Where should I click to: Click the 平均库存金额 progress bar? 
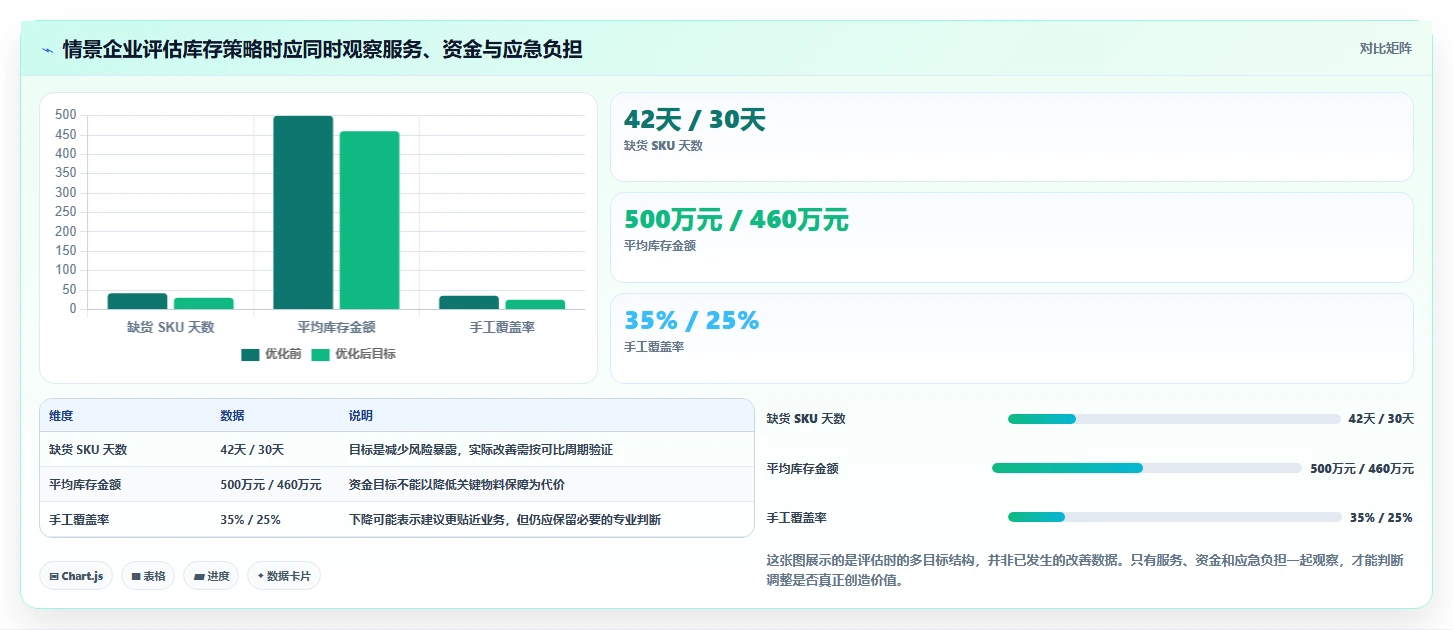[1146, 468]
